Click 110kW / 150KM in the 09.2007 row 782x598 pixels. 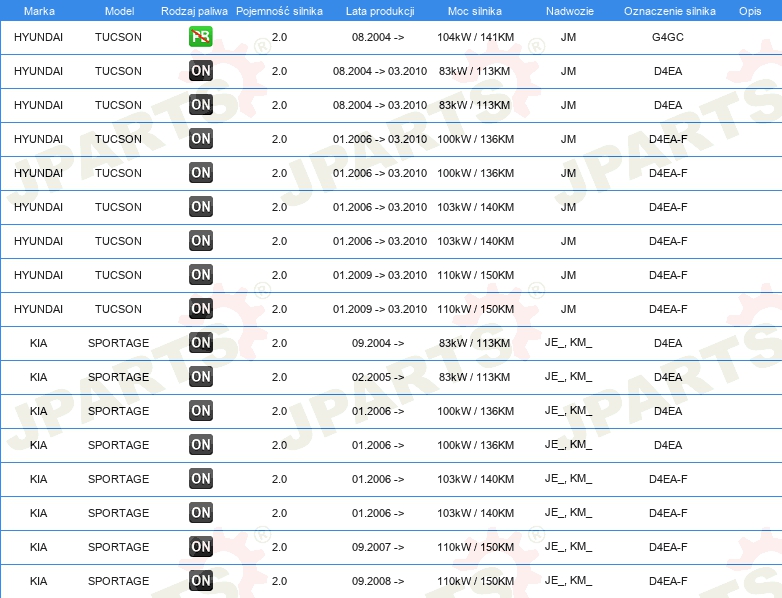coord(475,547)
